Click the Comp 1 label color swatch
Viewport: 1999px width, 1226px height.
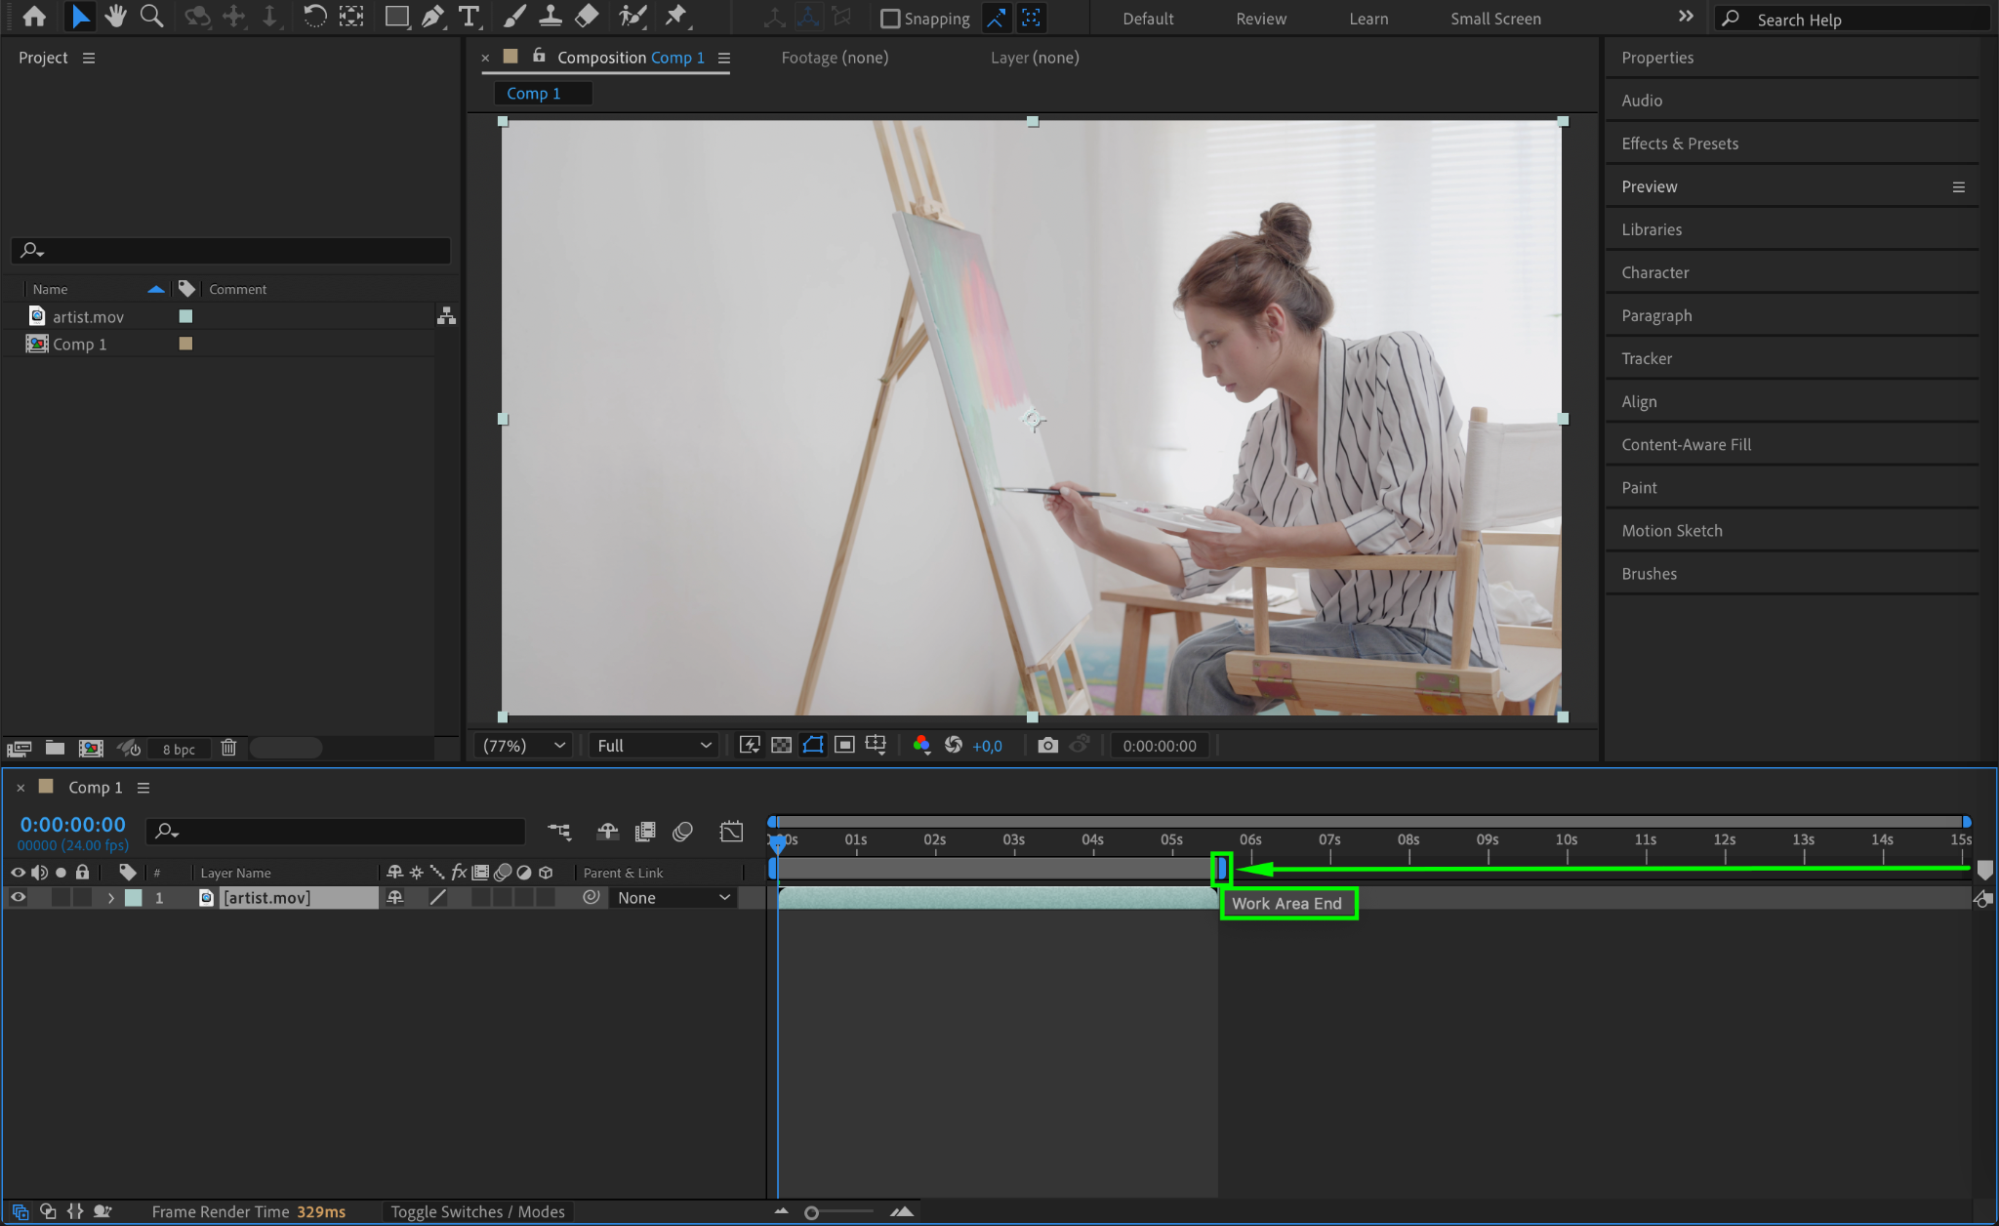(x=185, y=344)
